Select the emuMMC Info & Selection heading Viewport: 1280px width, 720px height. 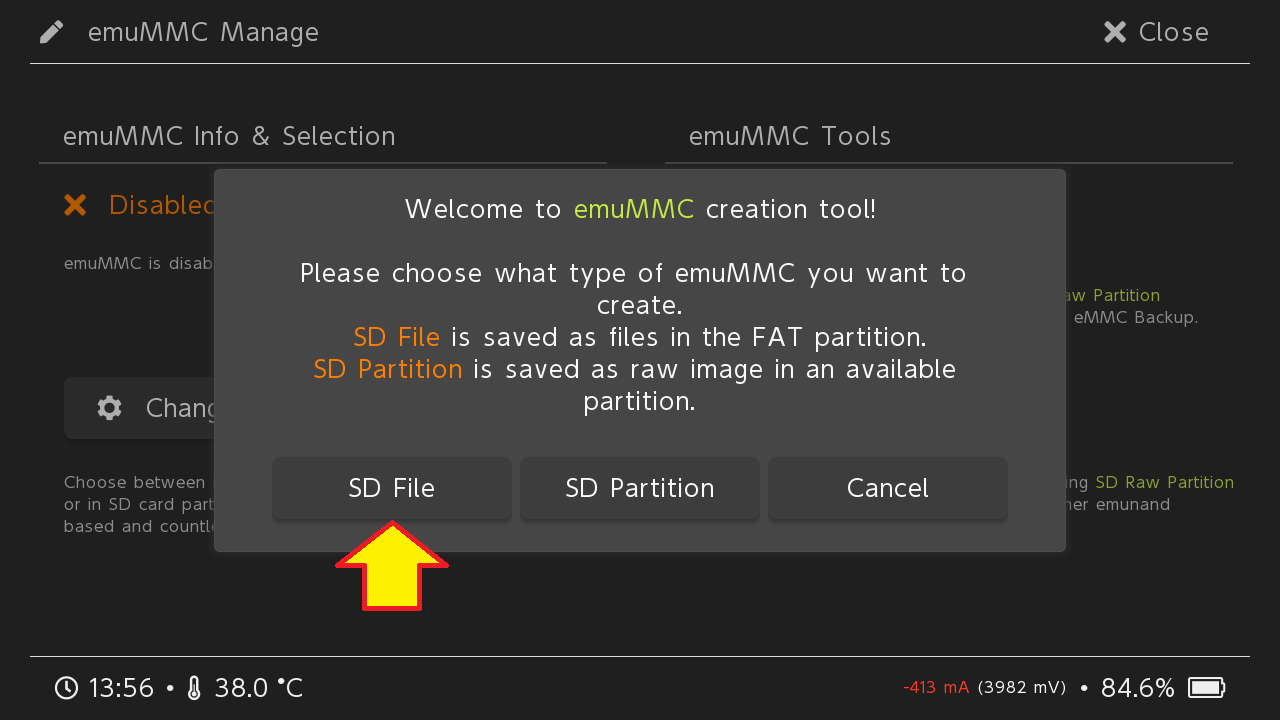click(229, 136)
